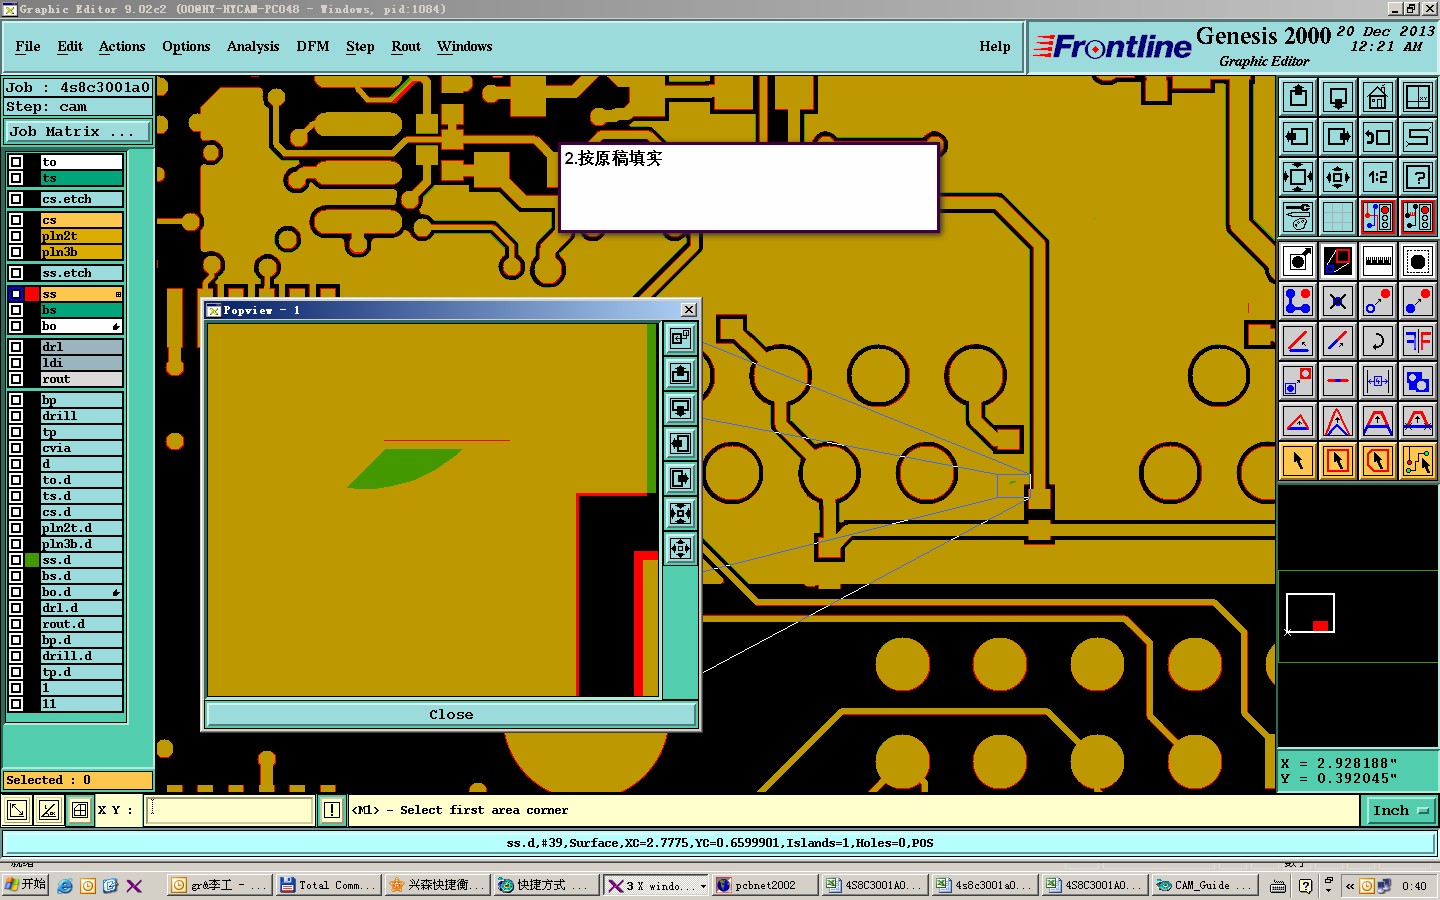Click the mirror F icon
This screenshot has width=1440, height=900.
1418,341
